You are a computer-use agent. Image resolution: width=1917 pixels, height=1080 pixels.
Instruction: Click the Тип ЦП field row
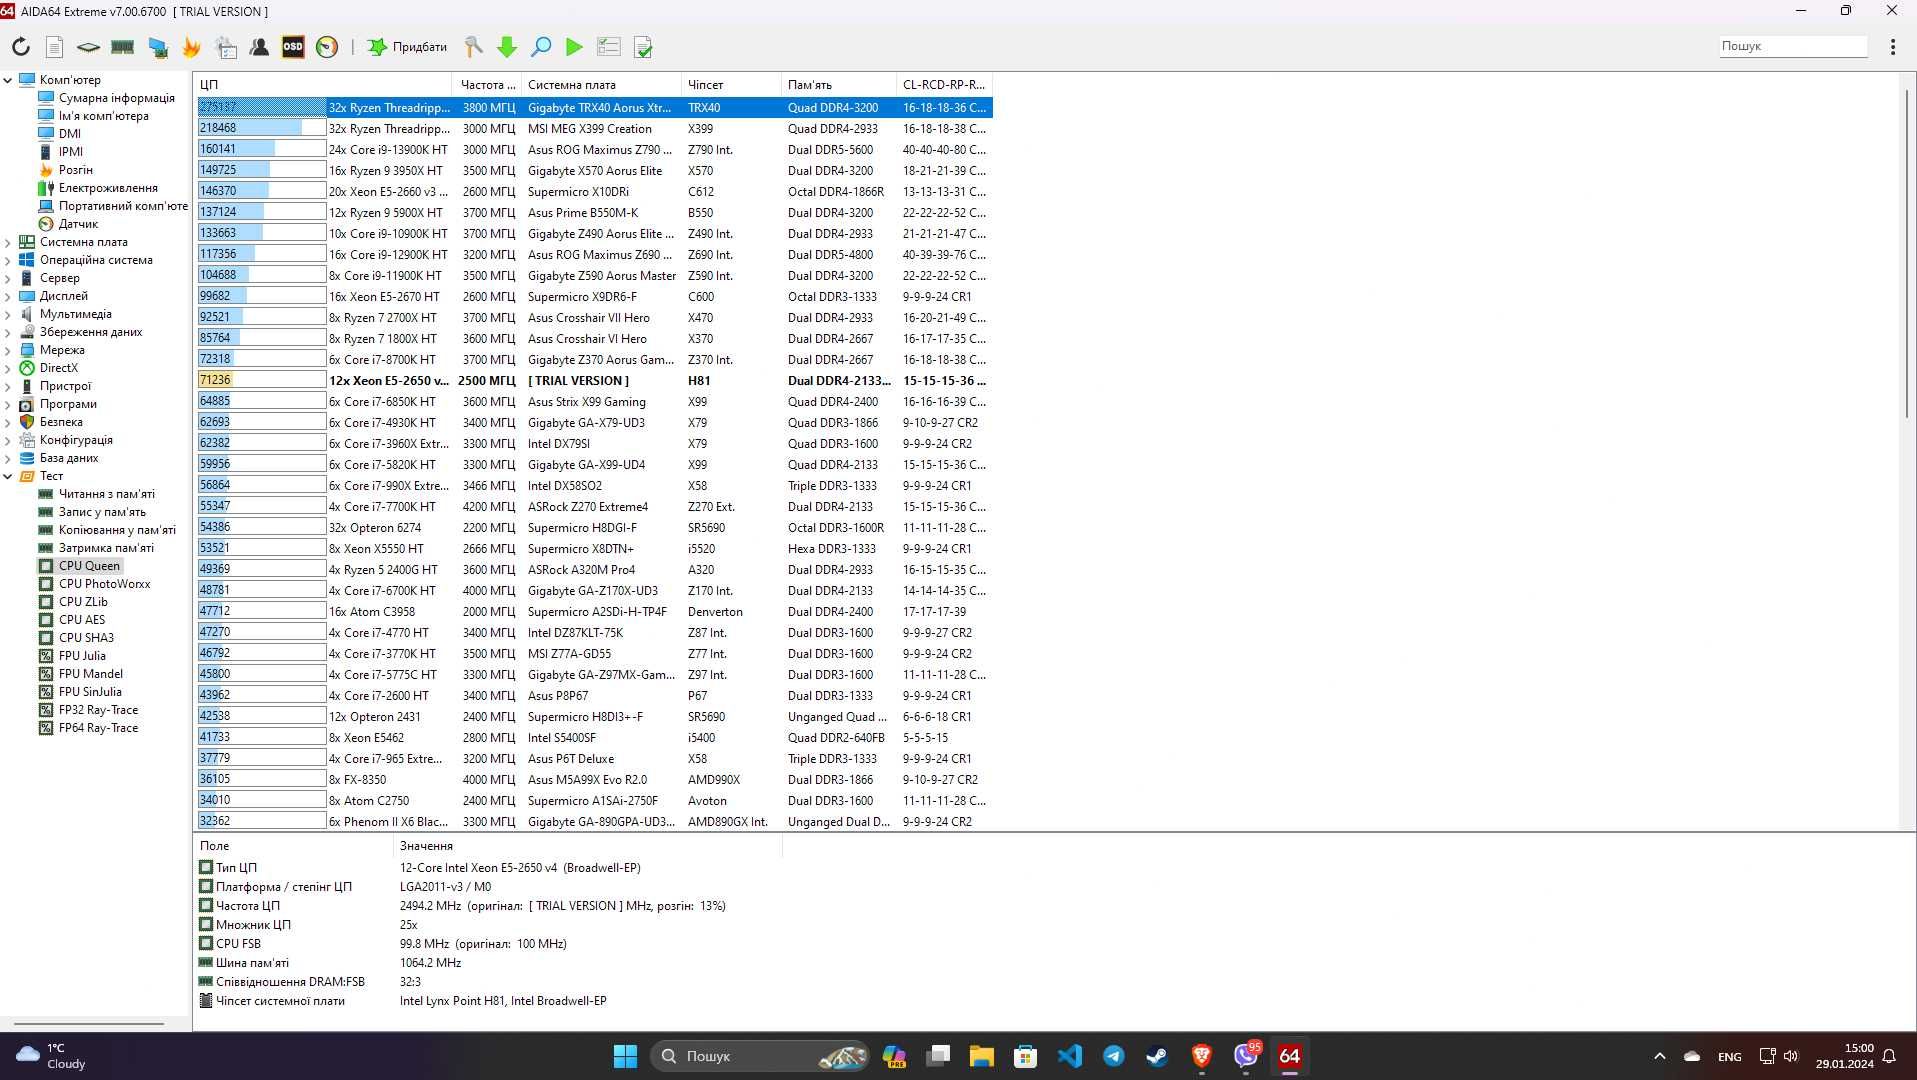coord(488,868)
